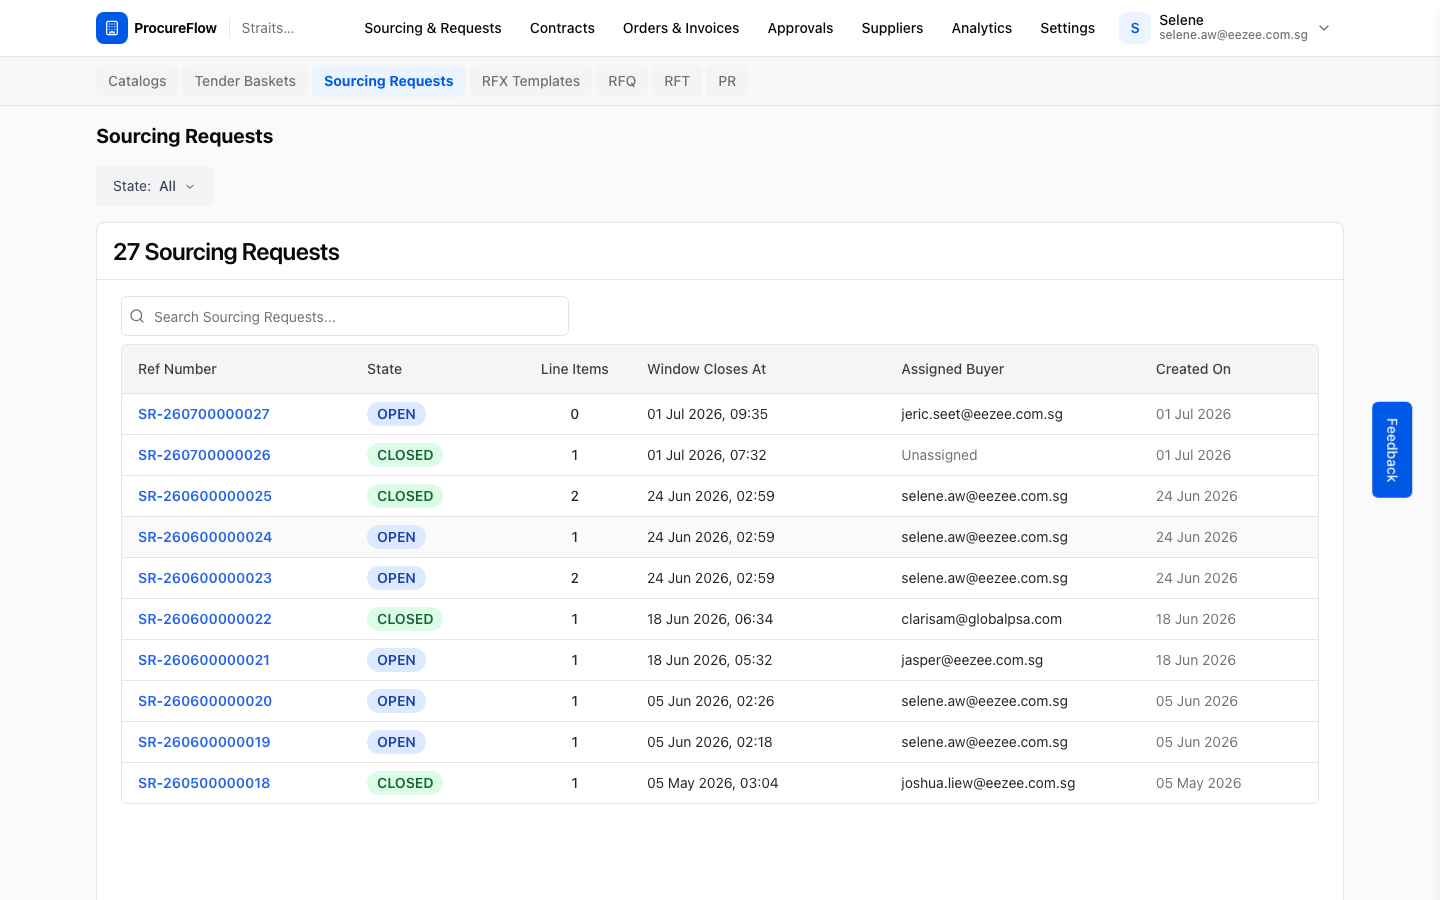Switch to the Catalogs tab
Screen dimensions: 1440x900
point(137,81)
